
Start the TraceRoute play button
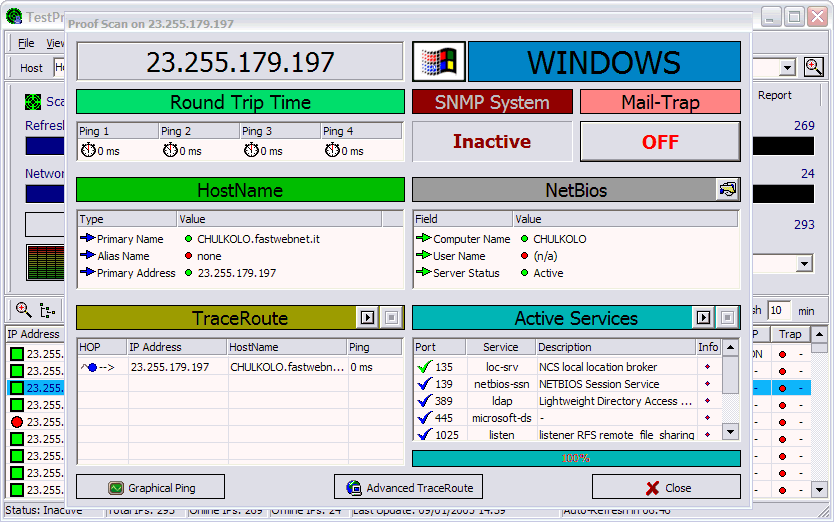tap(368, 318)
